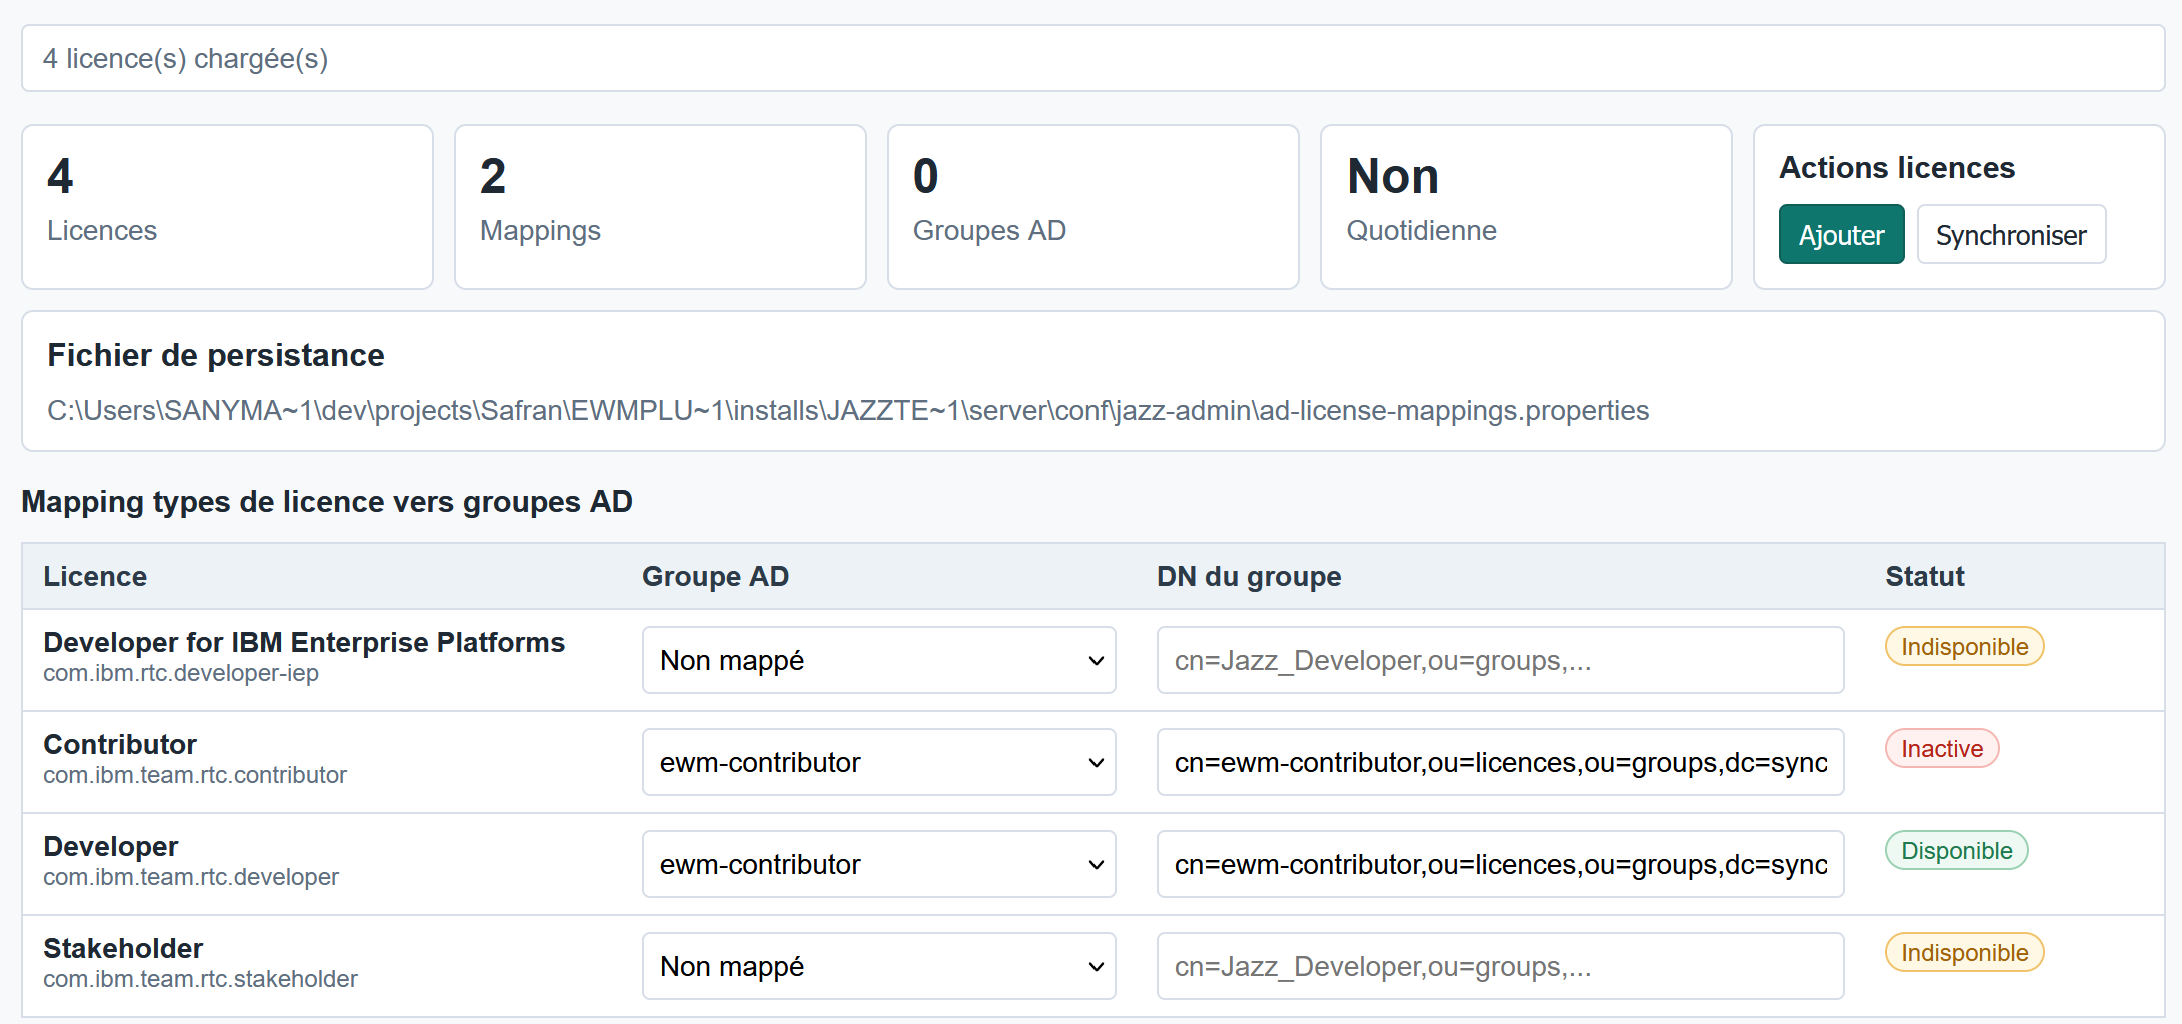Click the Ajouter button
The image size is (2182, 1024).
pyautogui.click(x=1841, y=234)
